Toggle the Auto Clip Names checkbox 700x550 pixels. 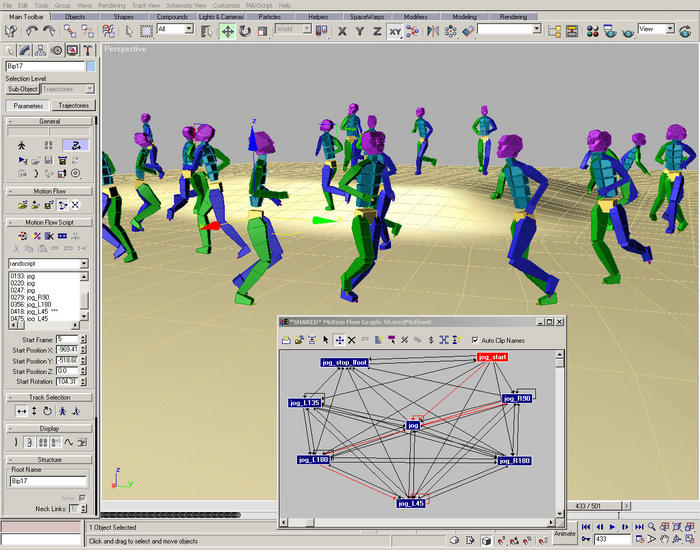pos(475,340)
